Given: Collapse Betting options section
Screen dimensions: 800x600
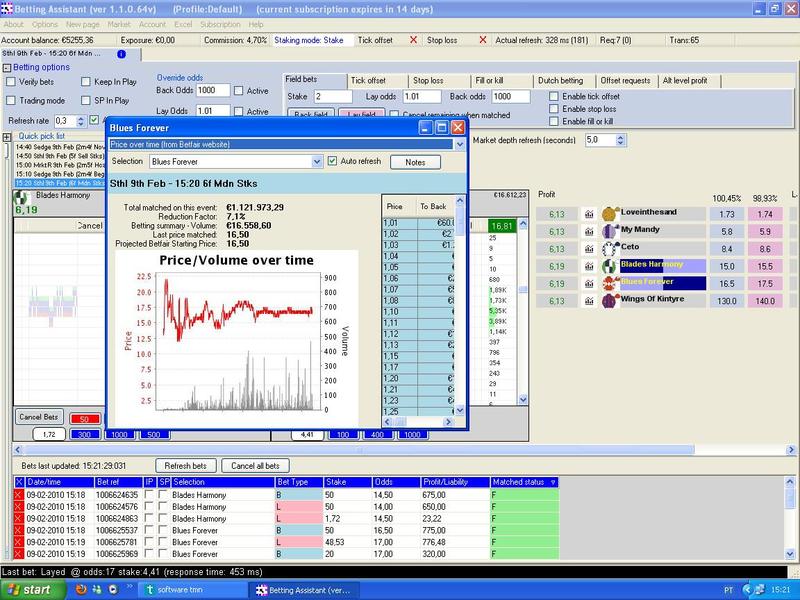Looking at the screenshot, I should point(7,68).
